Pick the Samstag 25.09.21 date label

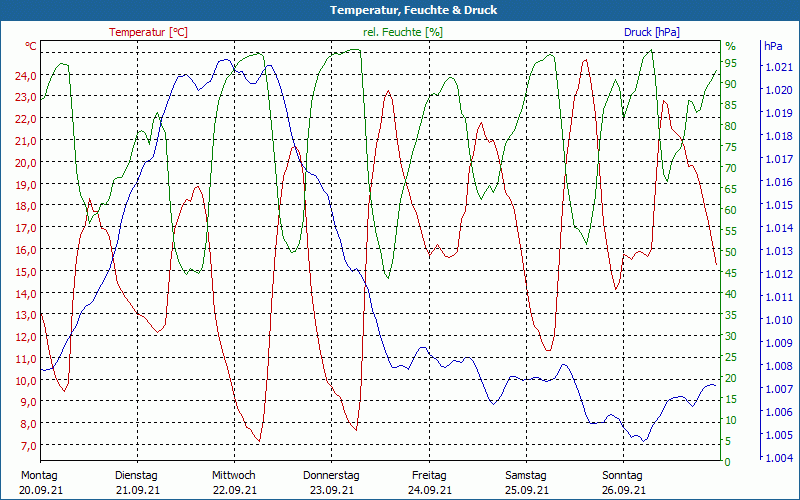[x=526, y=482]
